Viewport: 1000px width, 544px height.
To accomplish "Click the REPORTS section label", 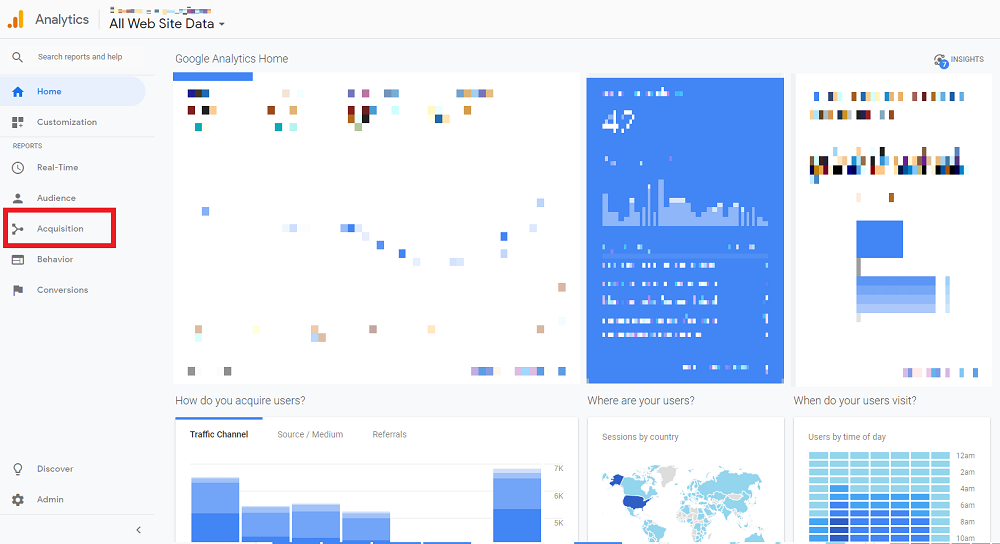I will click(x=27, y=146).
